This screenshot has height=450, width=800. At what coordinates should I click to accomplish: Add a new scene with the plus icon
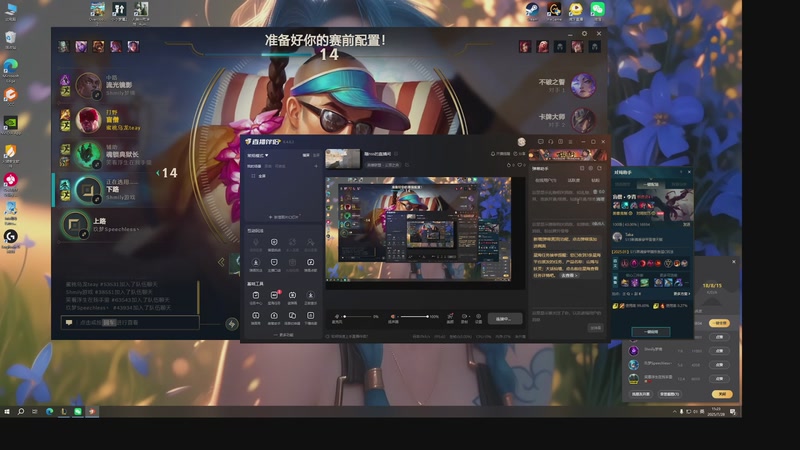pos(316,166)
